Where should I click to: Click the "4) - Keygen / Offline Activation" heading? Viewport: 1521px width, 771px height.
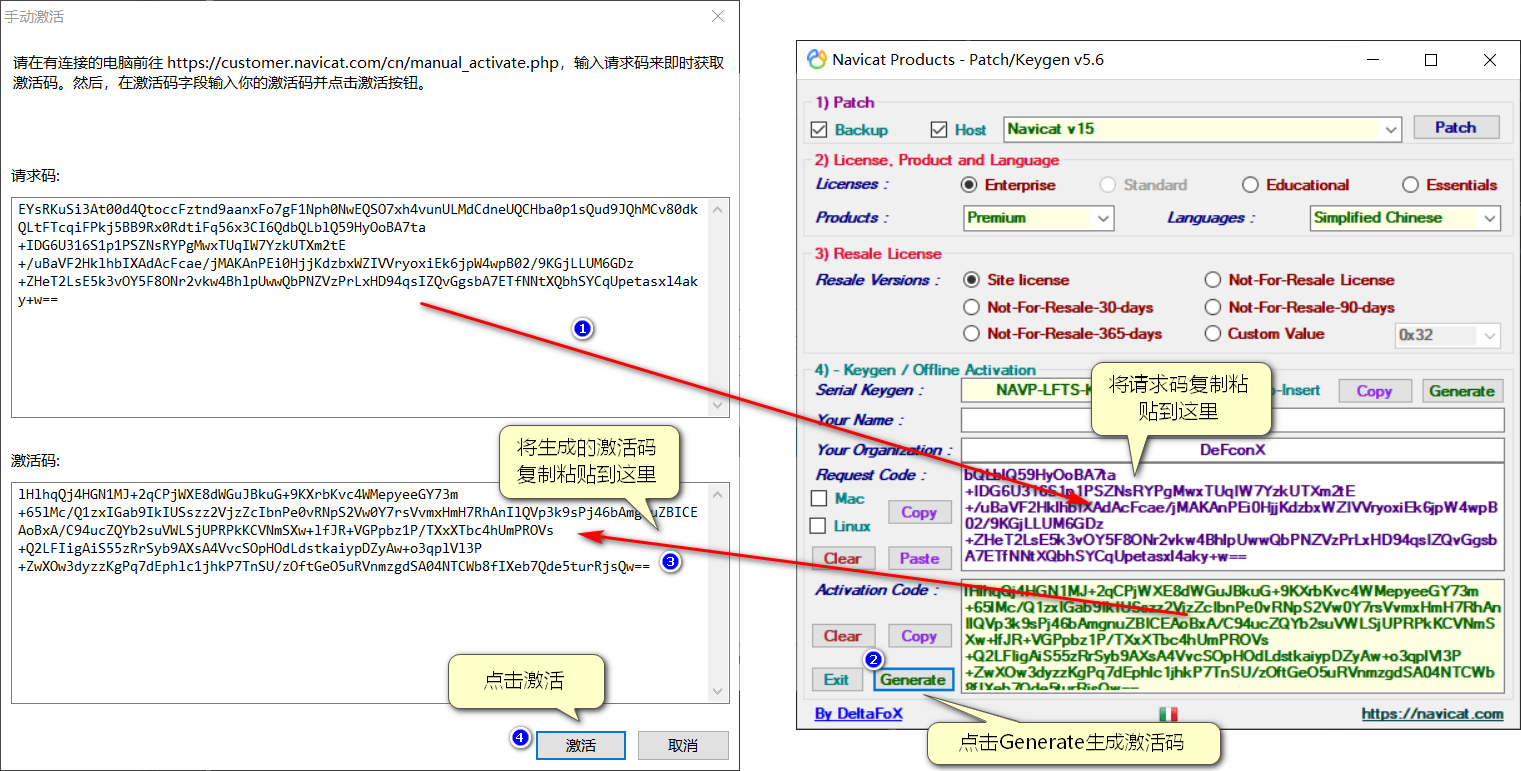tap(925, 370)
